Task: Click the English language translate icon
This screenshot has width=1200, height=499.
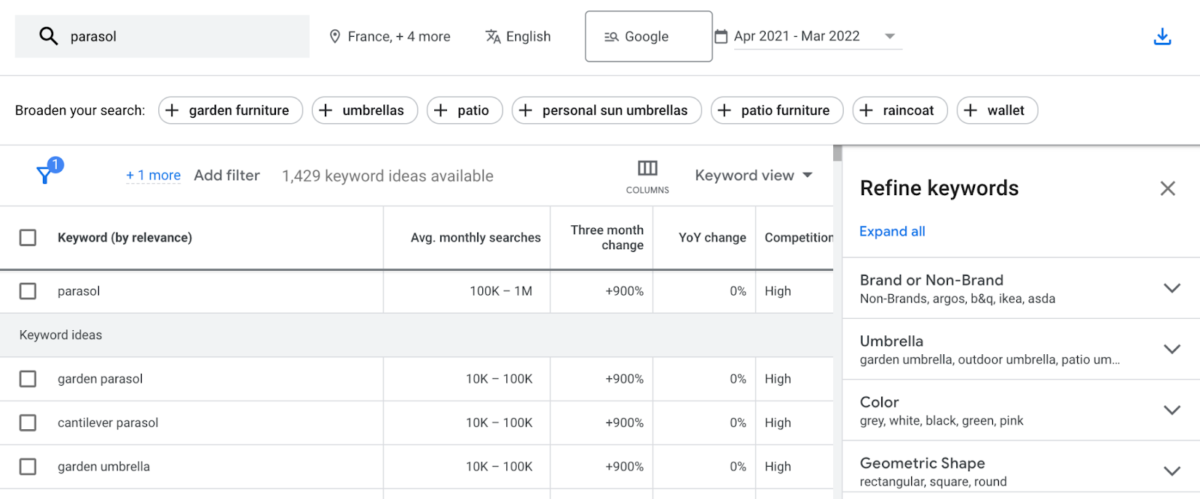Action: [x=493, y=37]
